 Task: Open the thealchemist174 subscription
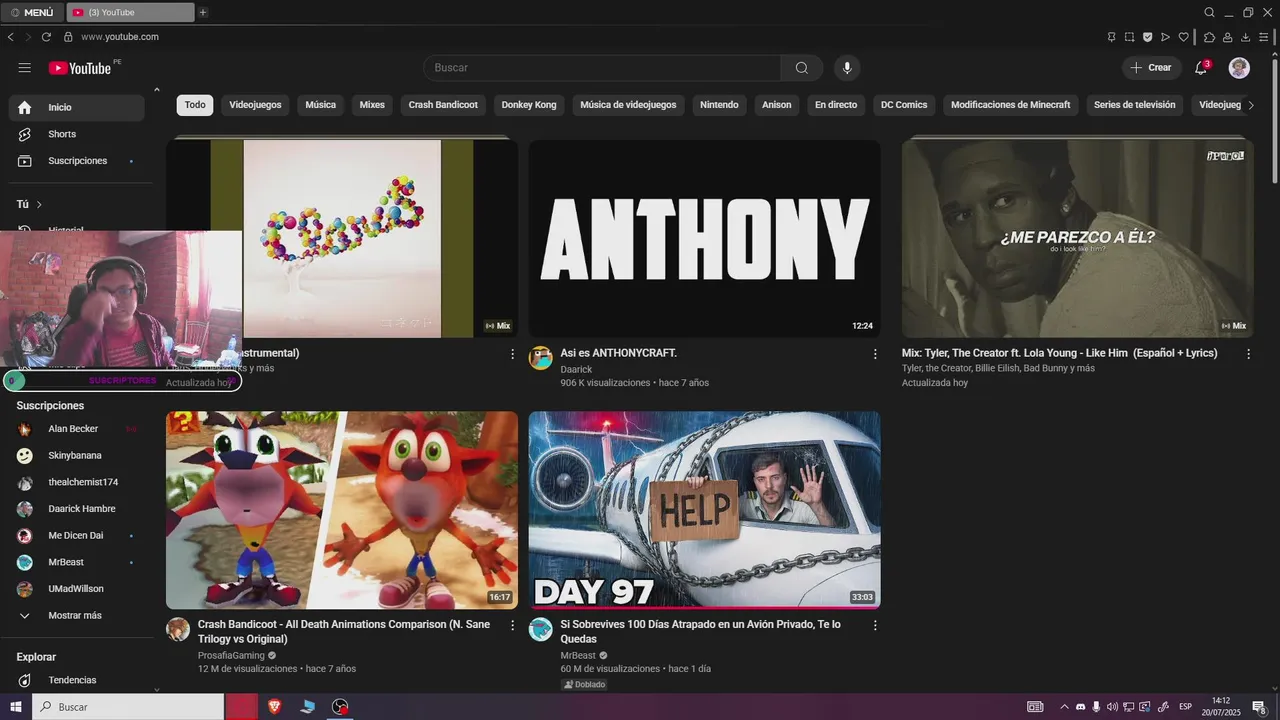pyautogui.click(x=76, y=482)
